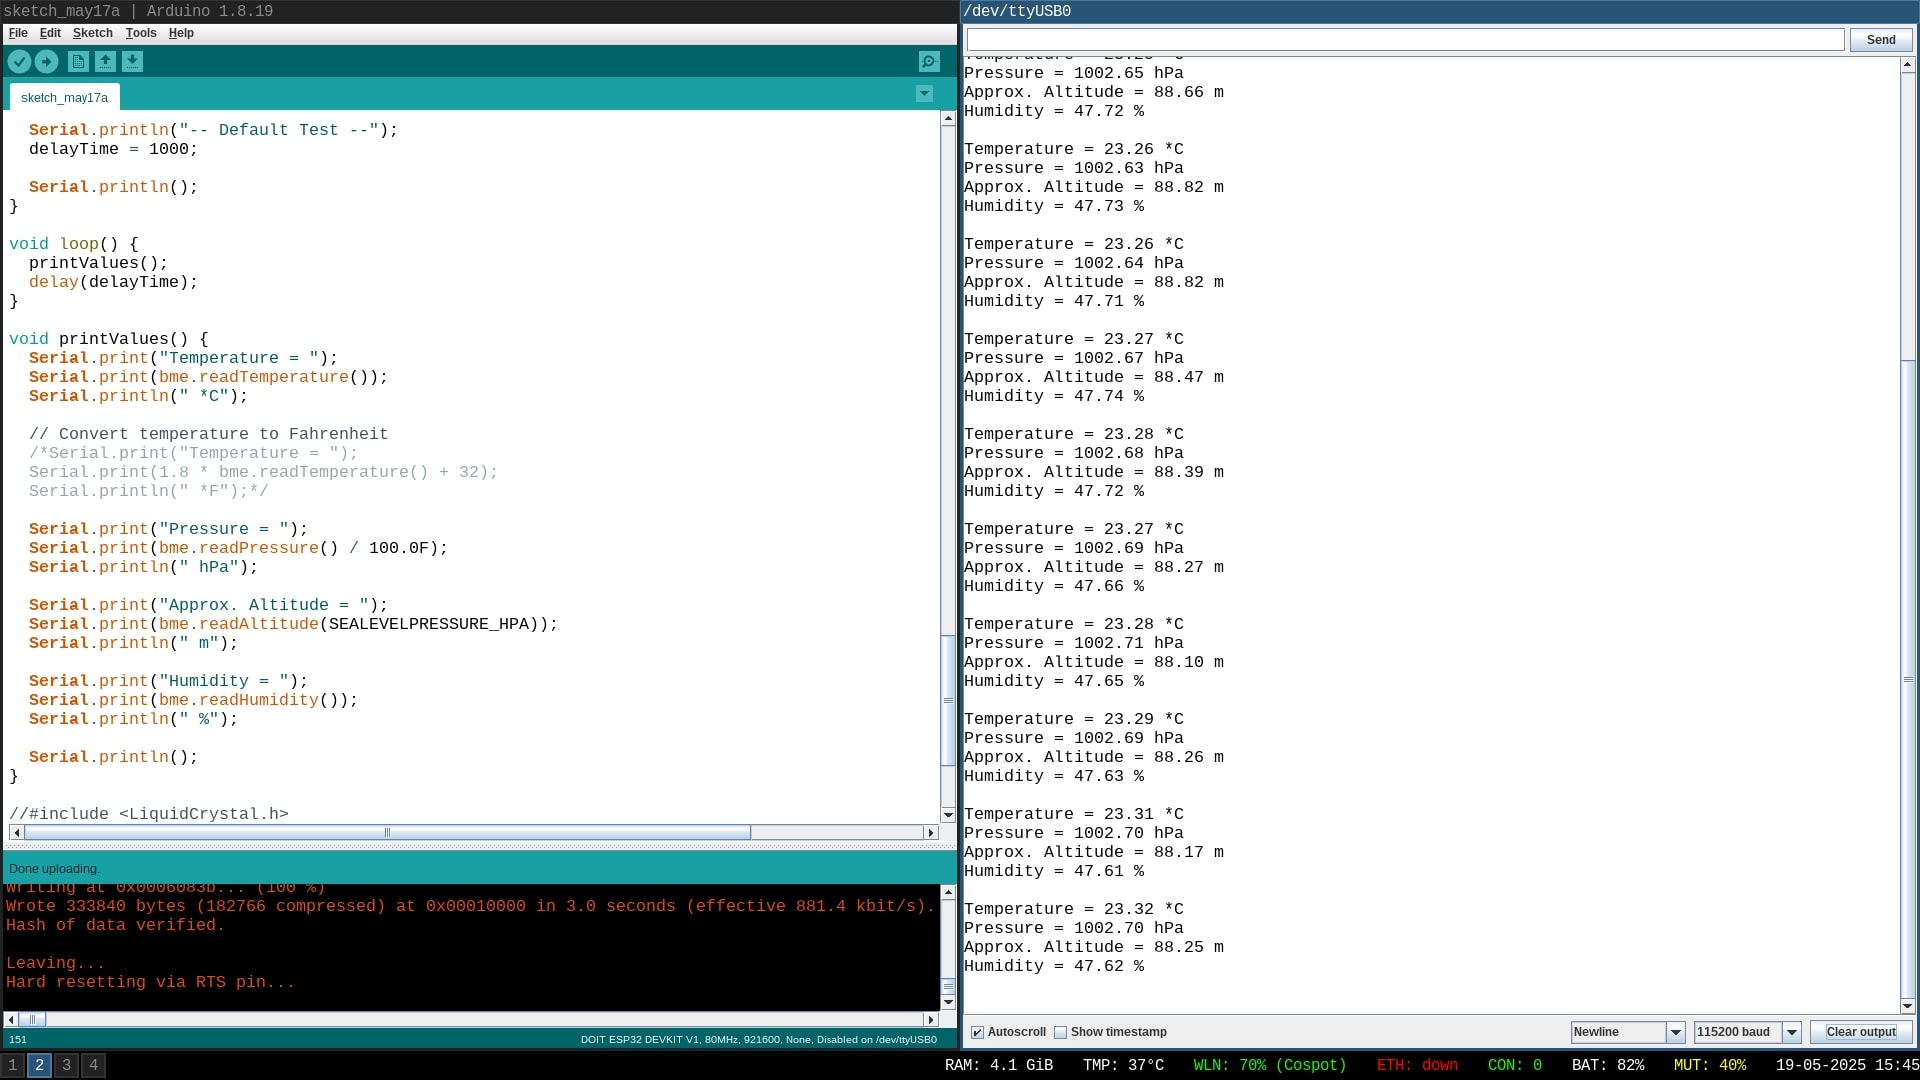This screenshot has height=1080, width=1920.
Task: Select the sketch_may17a tab
Action: [64, 98]
